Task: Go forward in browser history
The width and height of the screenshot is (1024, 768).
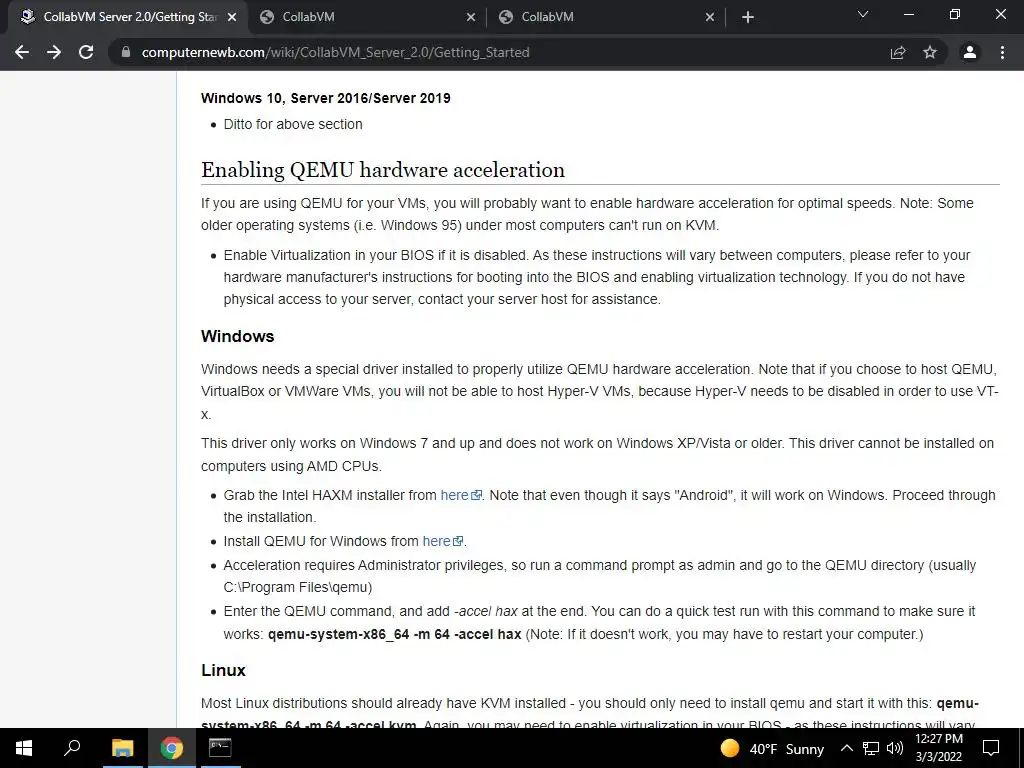Action: point(54,52)
